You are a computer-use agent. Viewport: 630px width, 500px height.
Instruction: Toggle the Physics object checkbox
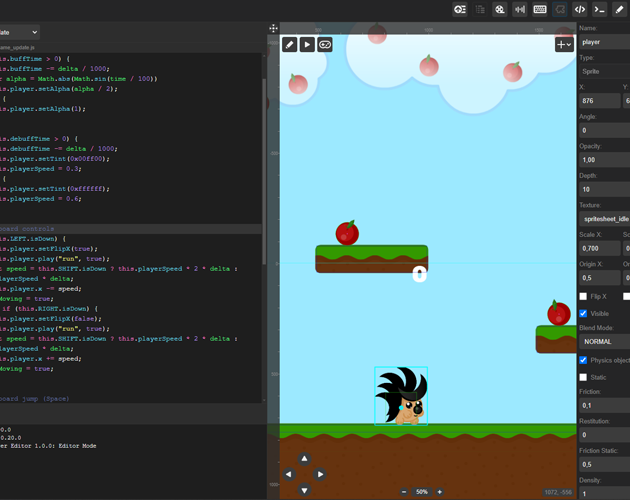coord(583,360)
